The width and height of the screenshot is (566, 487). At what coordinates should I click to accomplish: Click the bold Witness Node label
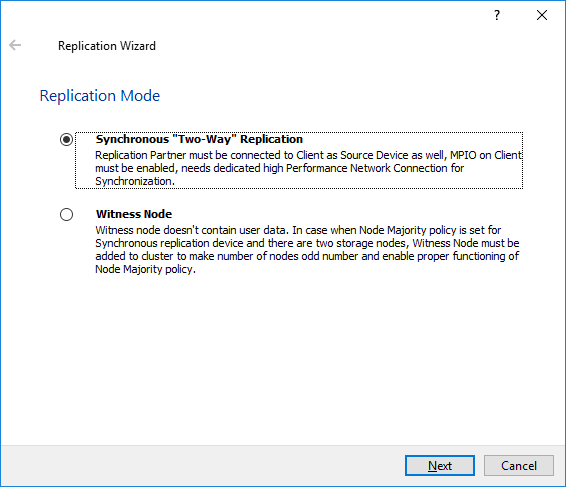134,214
